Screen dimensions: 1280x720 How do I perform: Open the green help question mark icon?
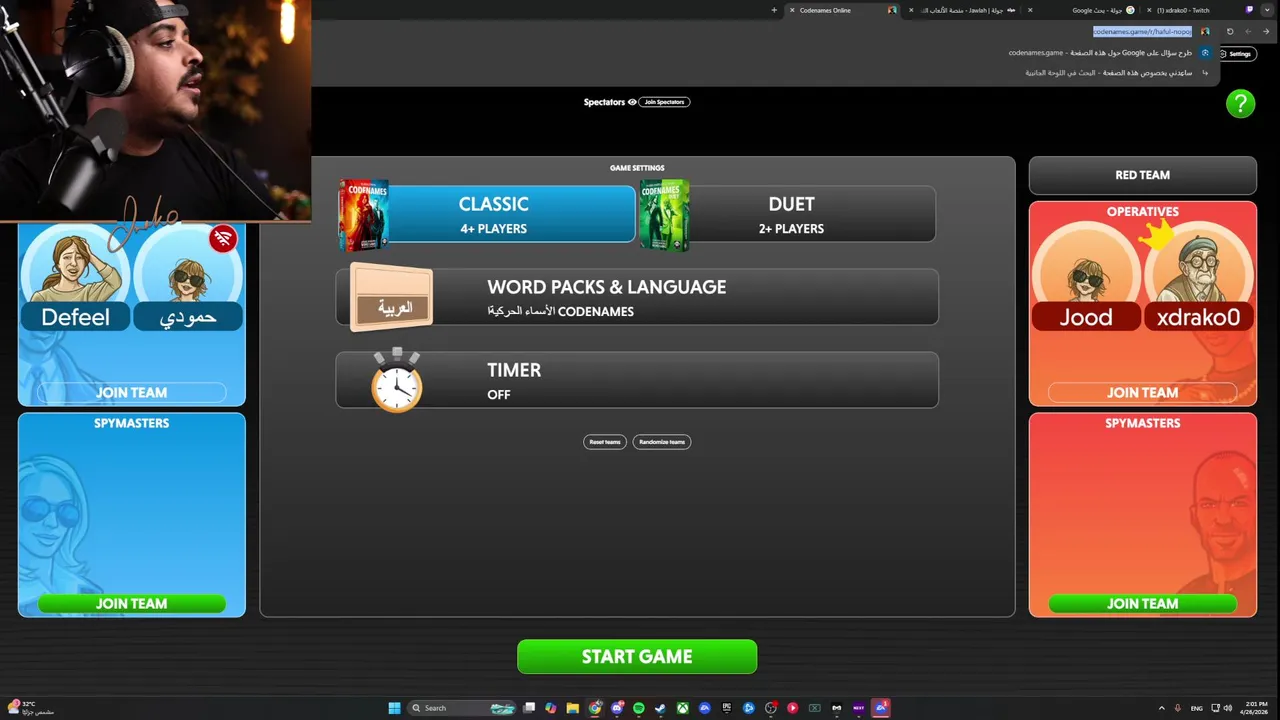click(1240, 103)
